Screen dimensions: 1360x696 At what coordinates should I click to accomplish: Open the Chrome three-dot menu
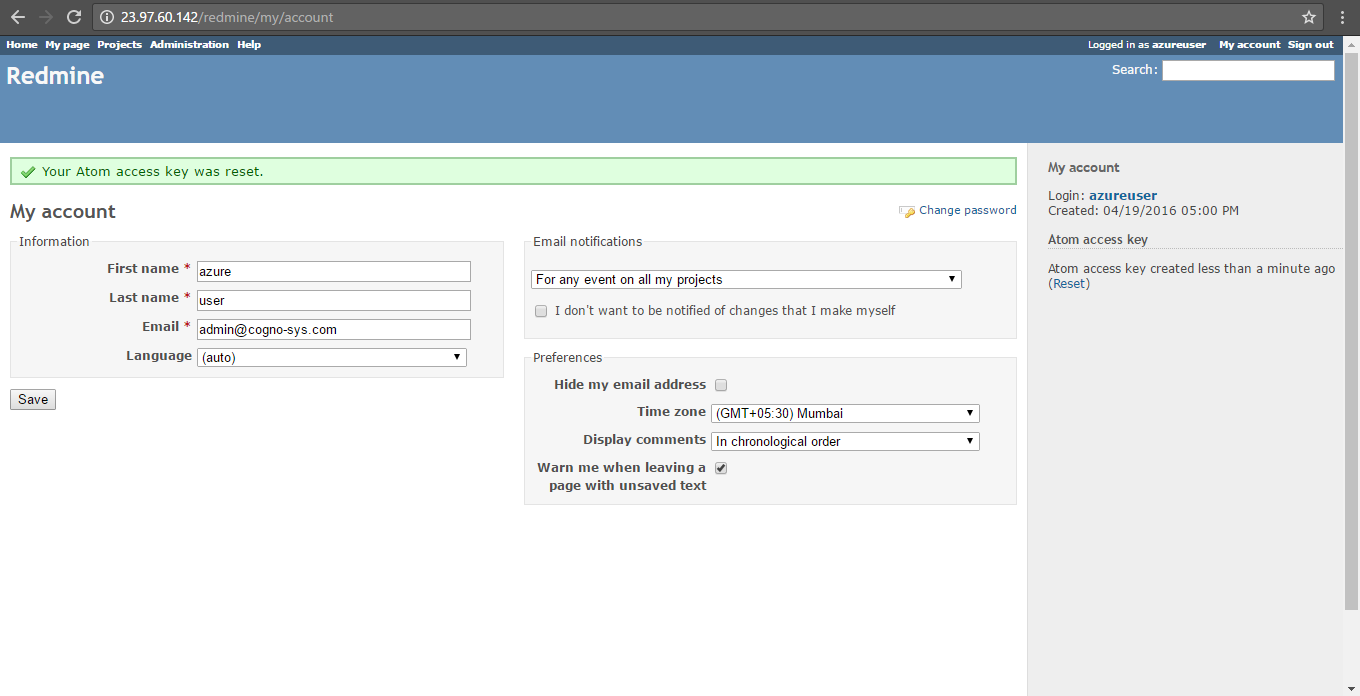(1341, 17)
